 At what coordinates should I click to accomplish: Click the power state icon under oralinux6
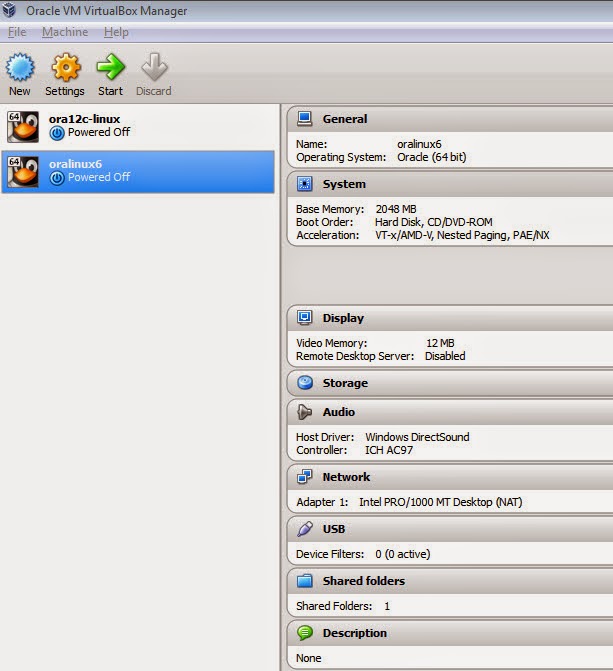[57, 178]
